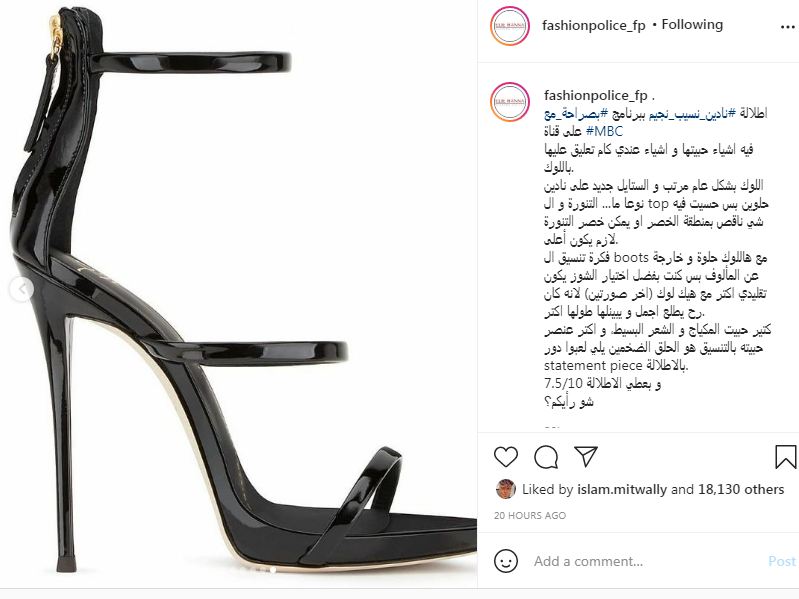The height and width of the screenshot is (599, 799).
Task: Open comment bubble icon
Action: click(546, 457)
